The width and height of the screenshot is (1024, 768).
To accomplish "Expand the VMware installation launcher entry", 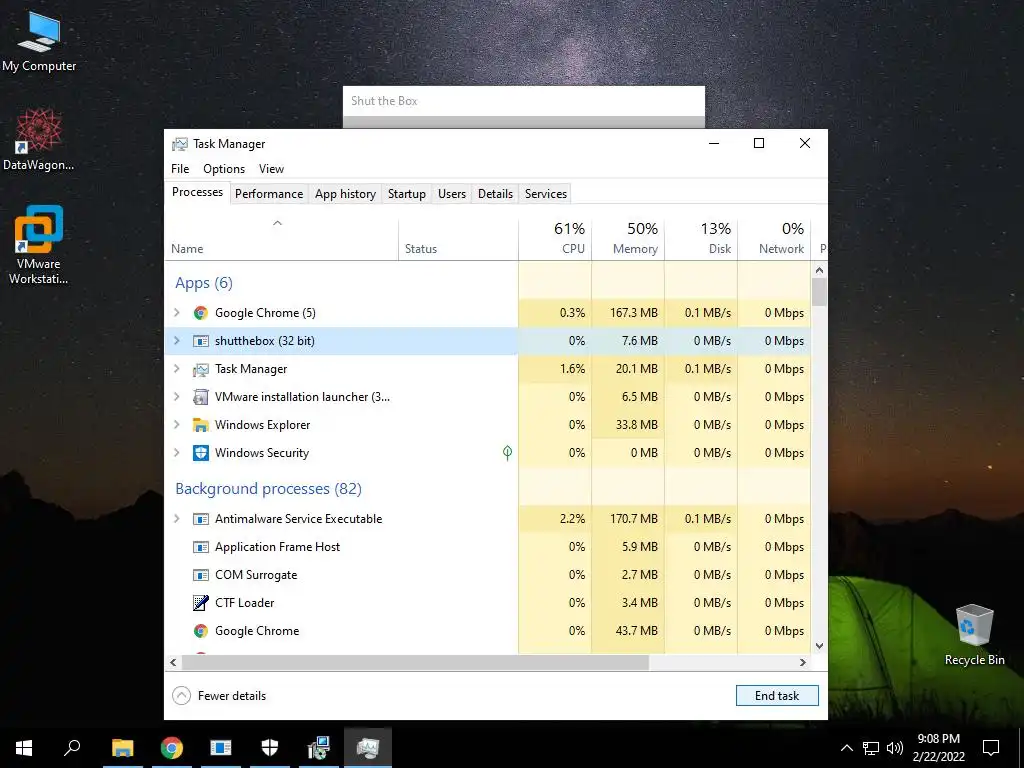I will click(176, 397).
